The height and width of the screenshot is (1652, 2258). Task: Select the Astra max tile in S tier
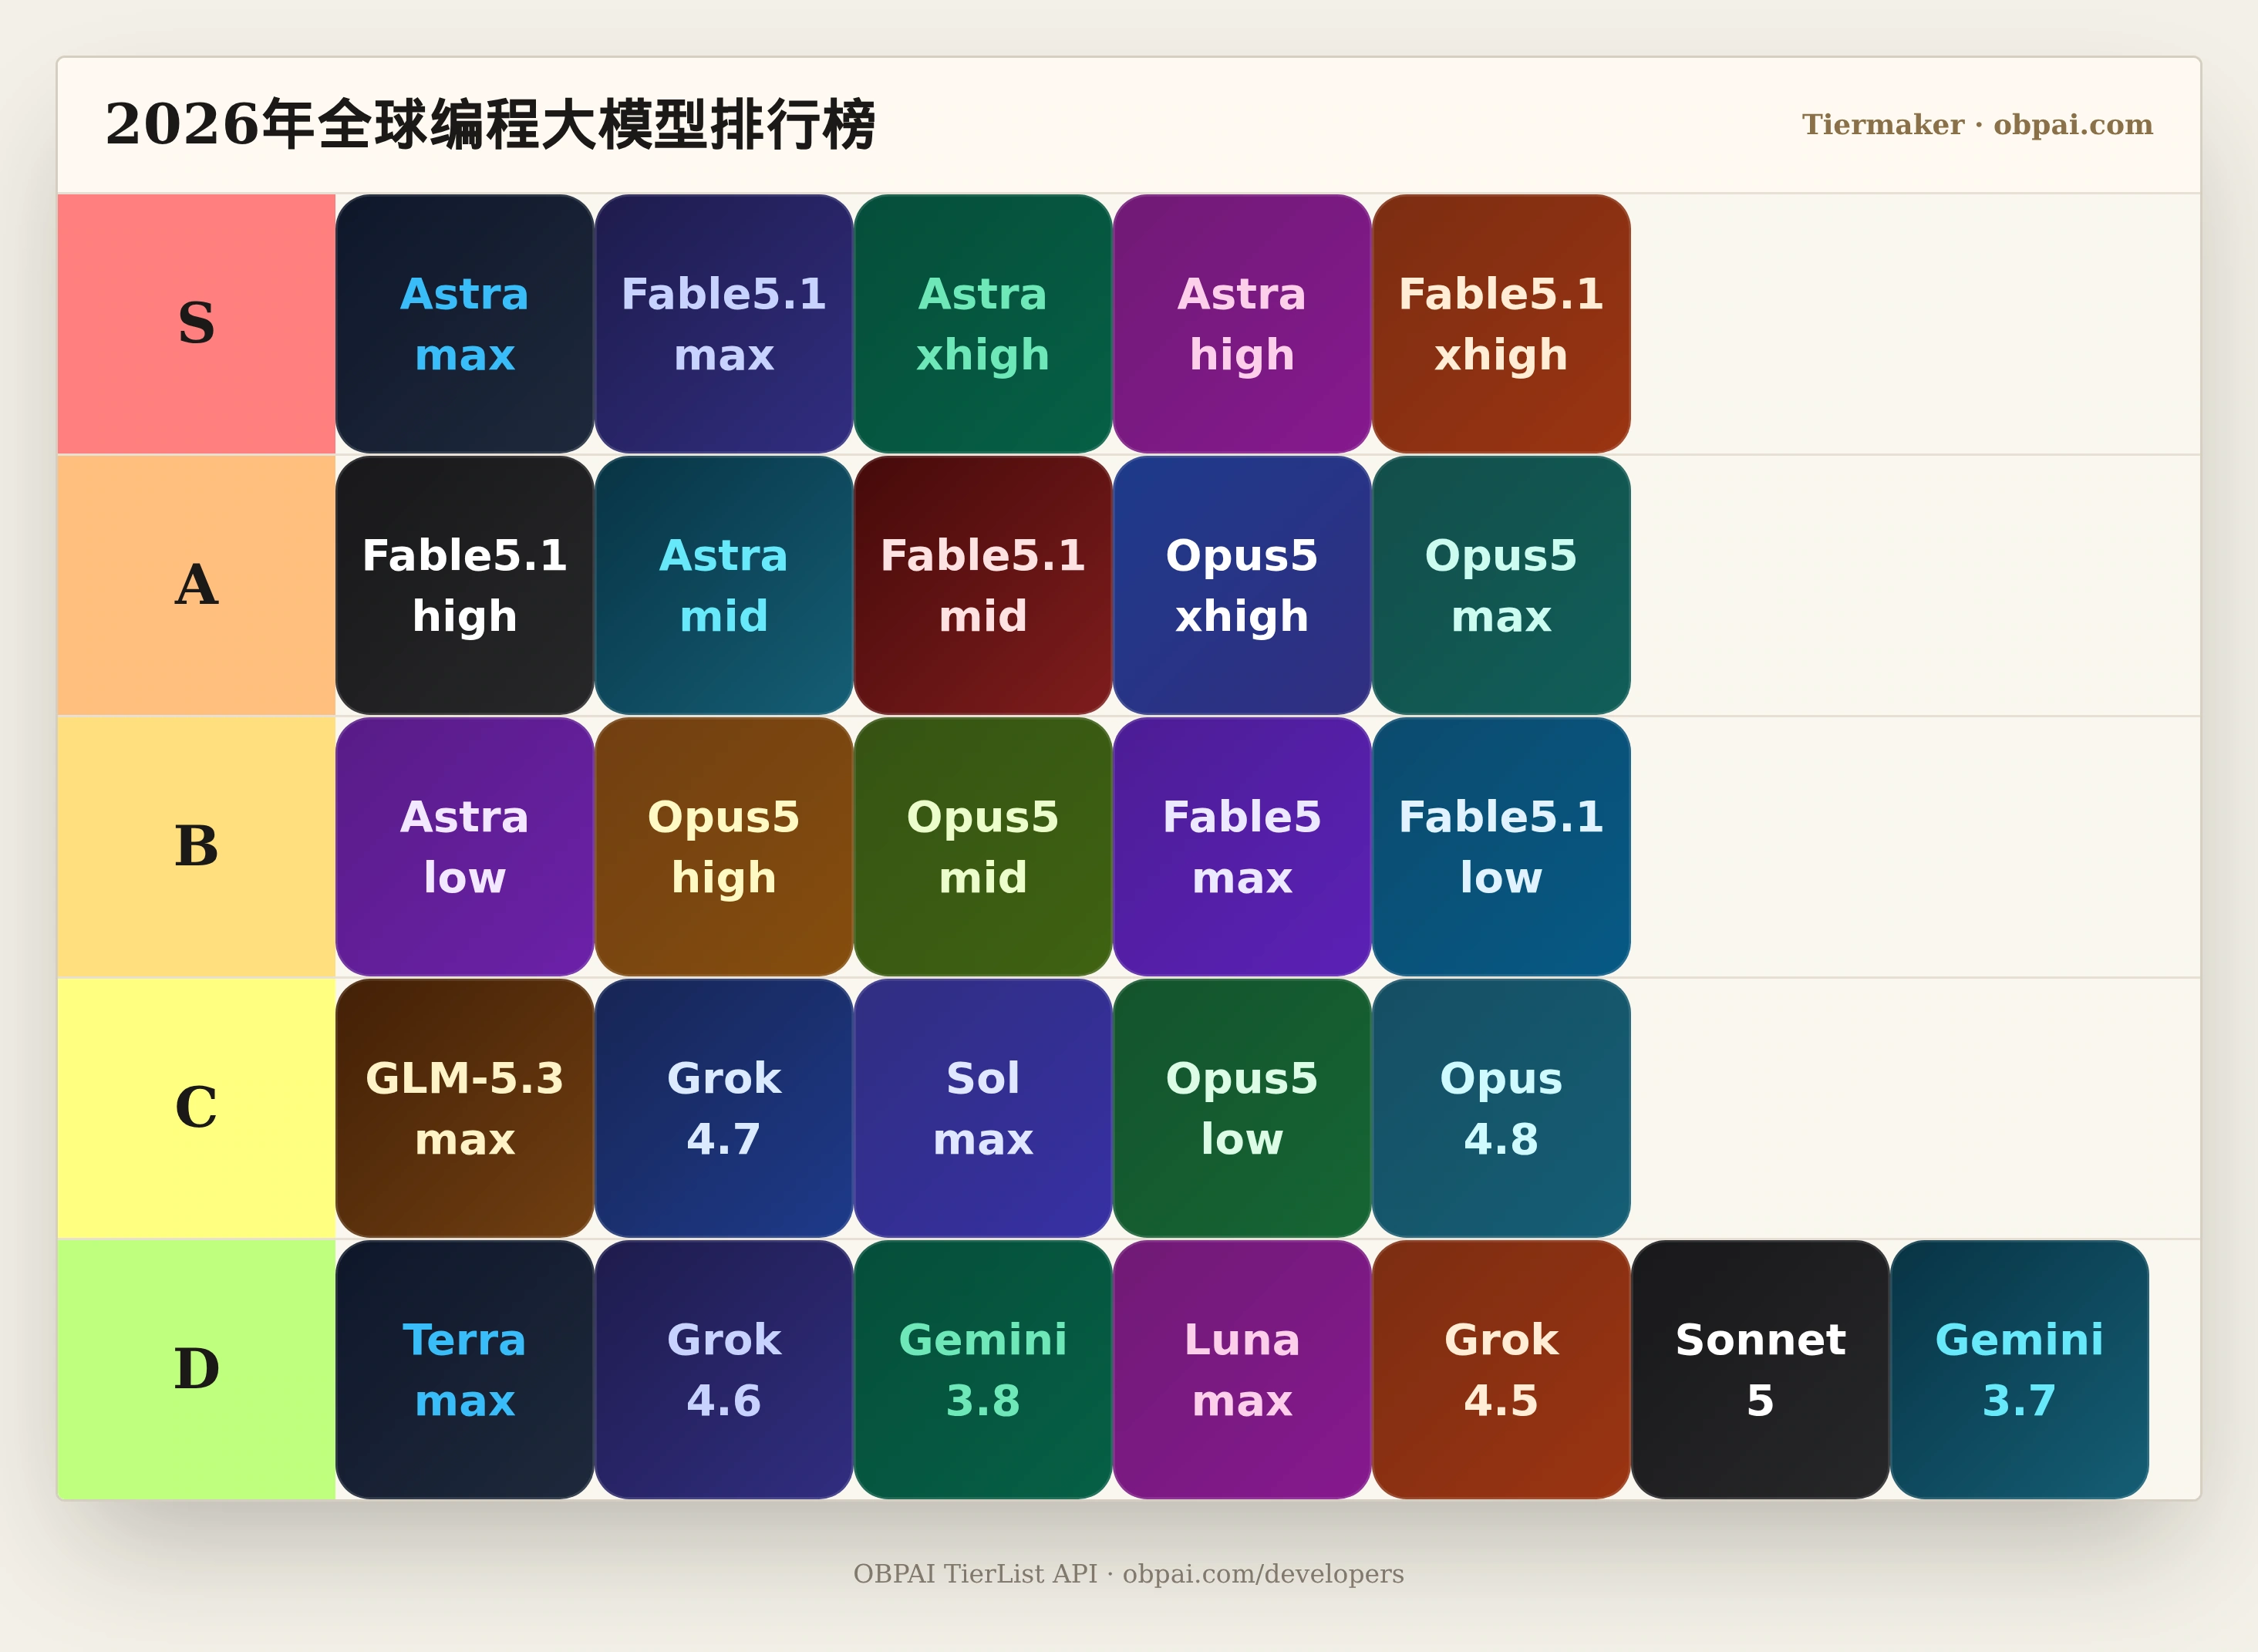[465, 324]
